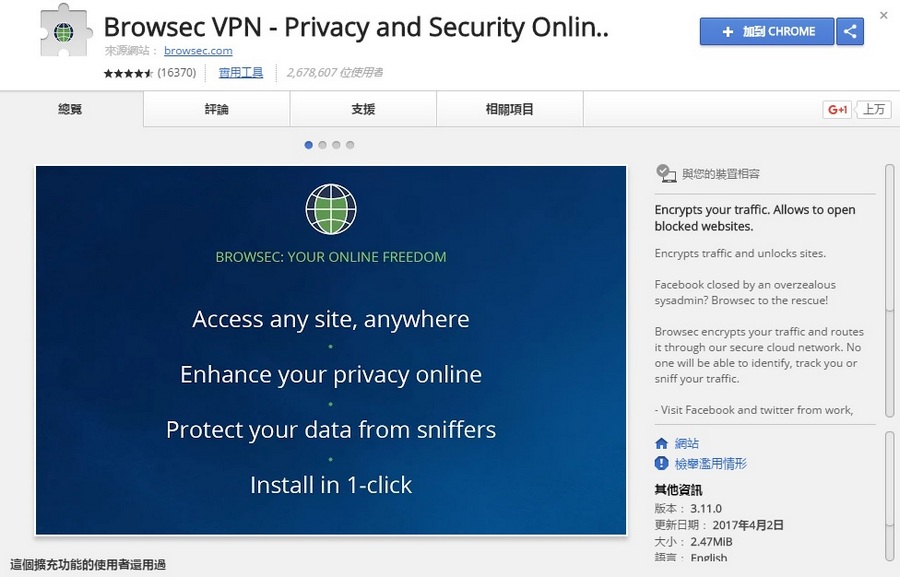Screen dimensions: 900x577
Task: Click the Browsec puzzle-piece extension icon
Action: pyautogui.click(x=65, y=30)
